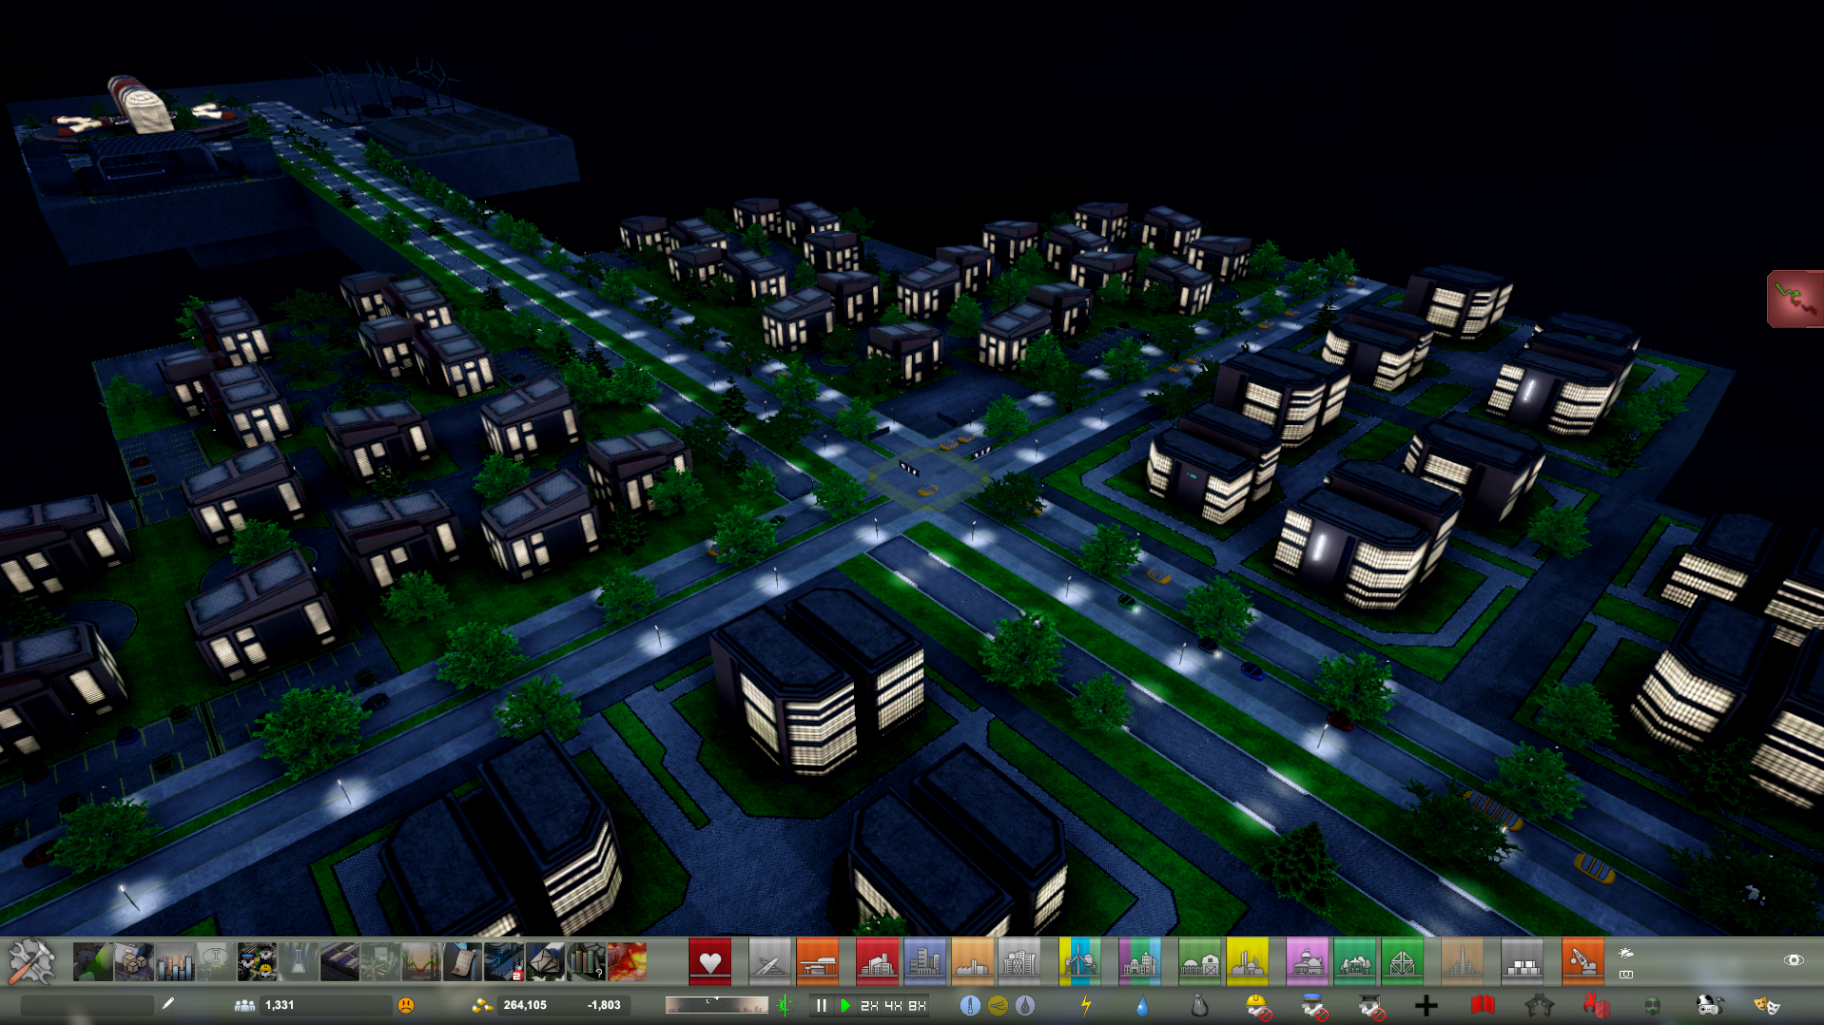Select the gray stacked blocks category
Screen dimensions: 1824x1025
coord(1522,962)
